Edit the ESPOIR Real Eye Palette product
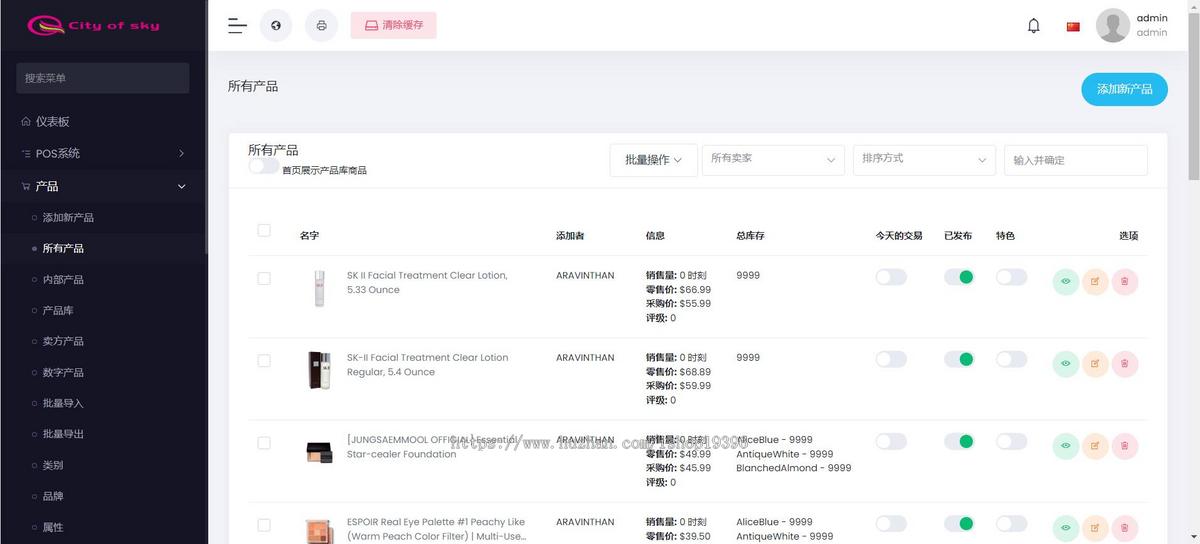Viewport: 1200px width, 544px height. 1095,528
